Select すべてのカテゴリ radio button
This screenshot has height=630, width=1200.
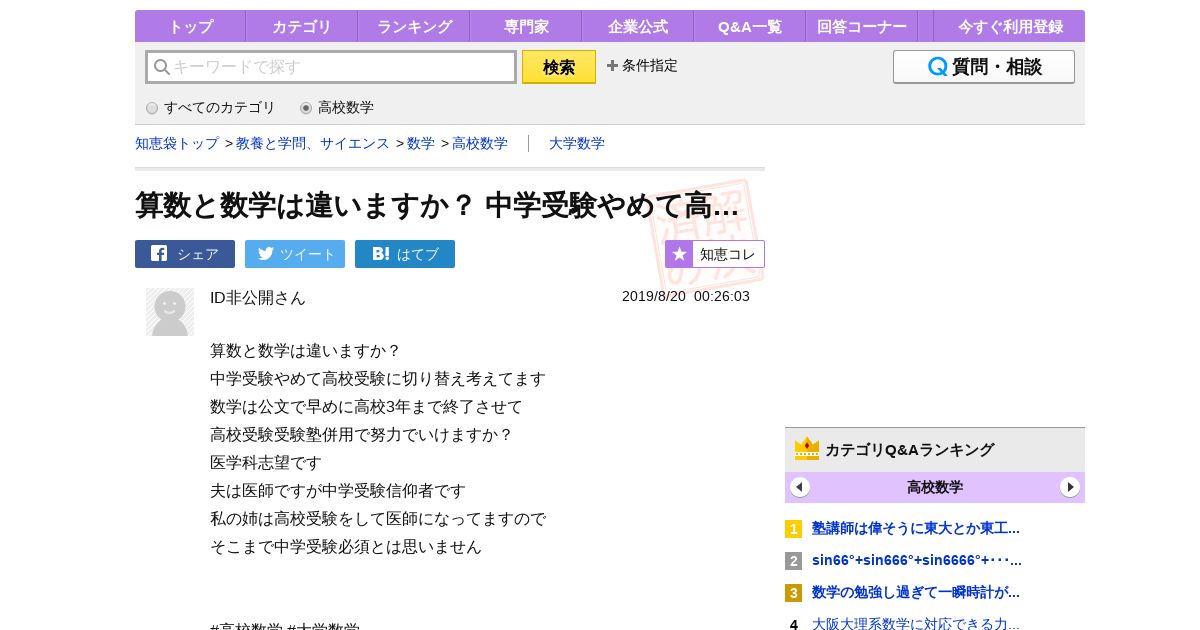pyautogui.click(x=152, y=108)
